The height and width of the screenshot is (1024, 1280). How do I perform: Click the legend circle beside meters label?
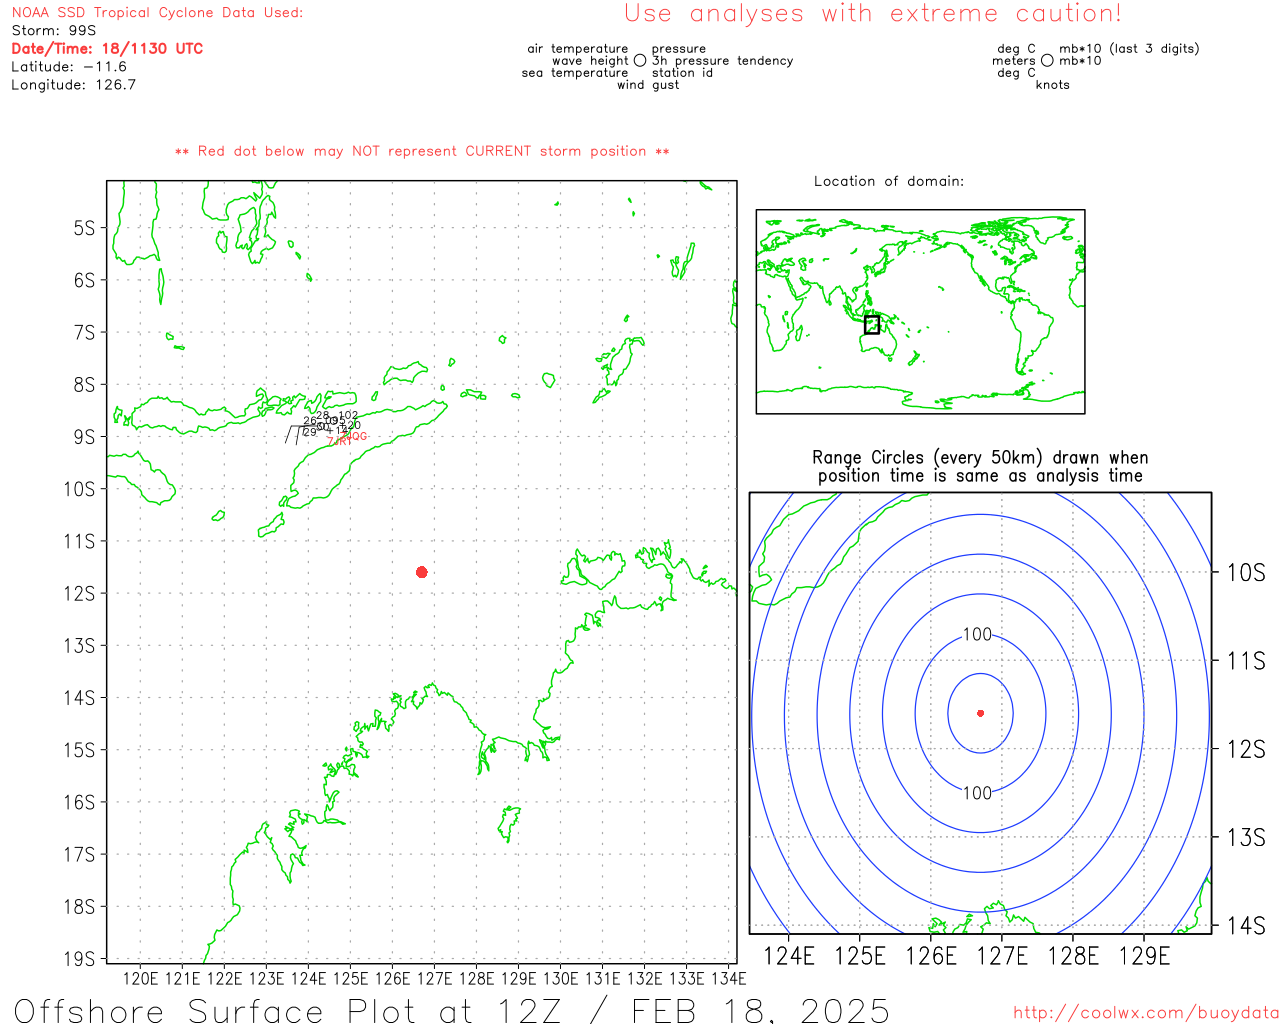pyautogui.click(x=1047, y=61)
